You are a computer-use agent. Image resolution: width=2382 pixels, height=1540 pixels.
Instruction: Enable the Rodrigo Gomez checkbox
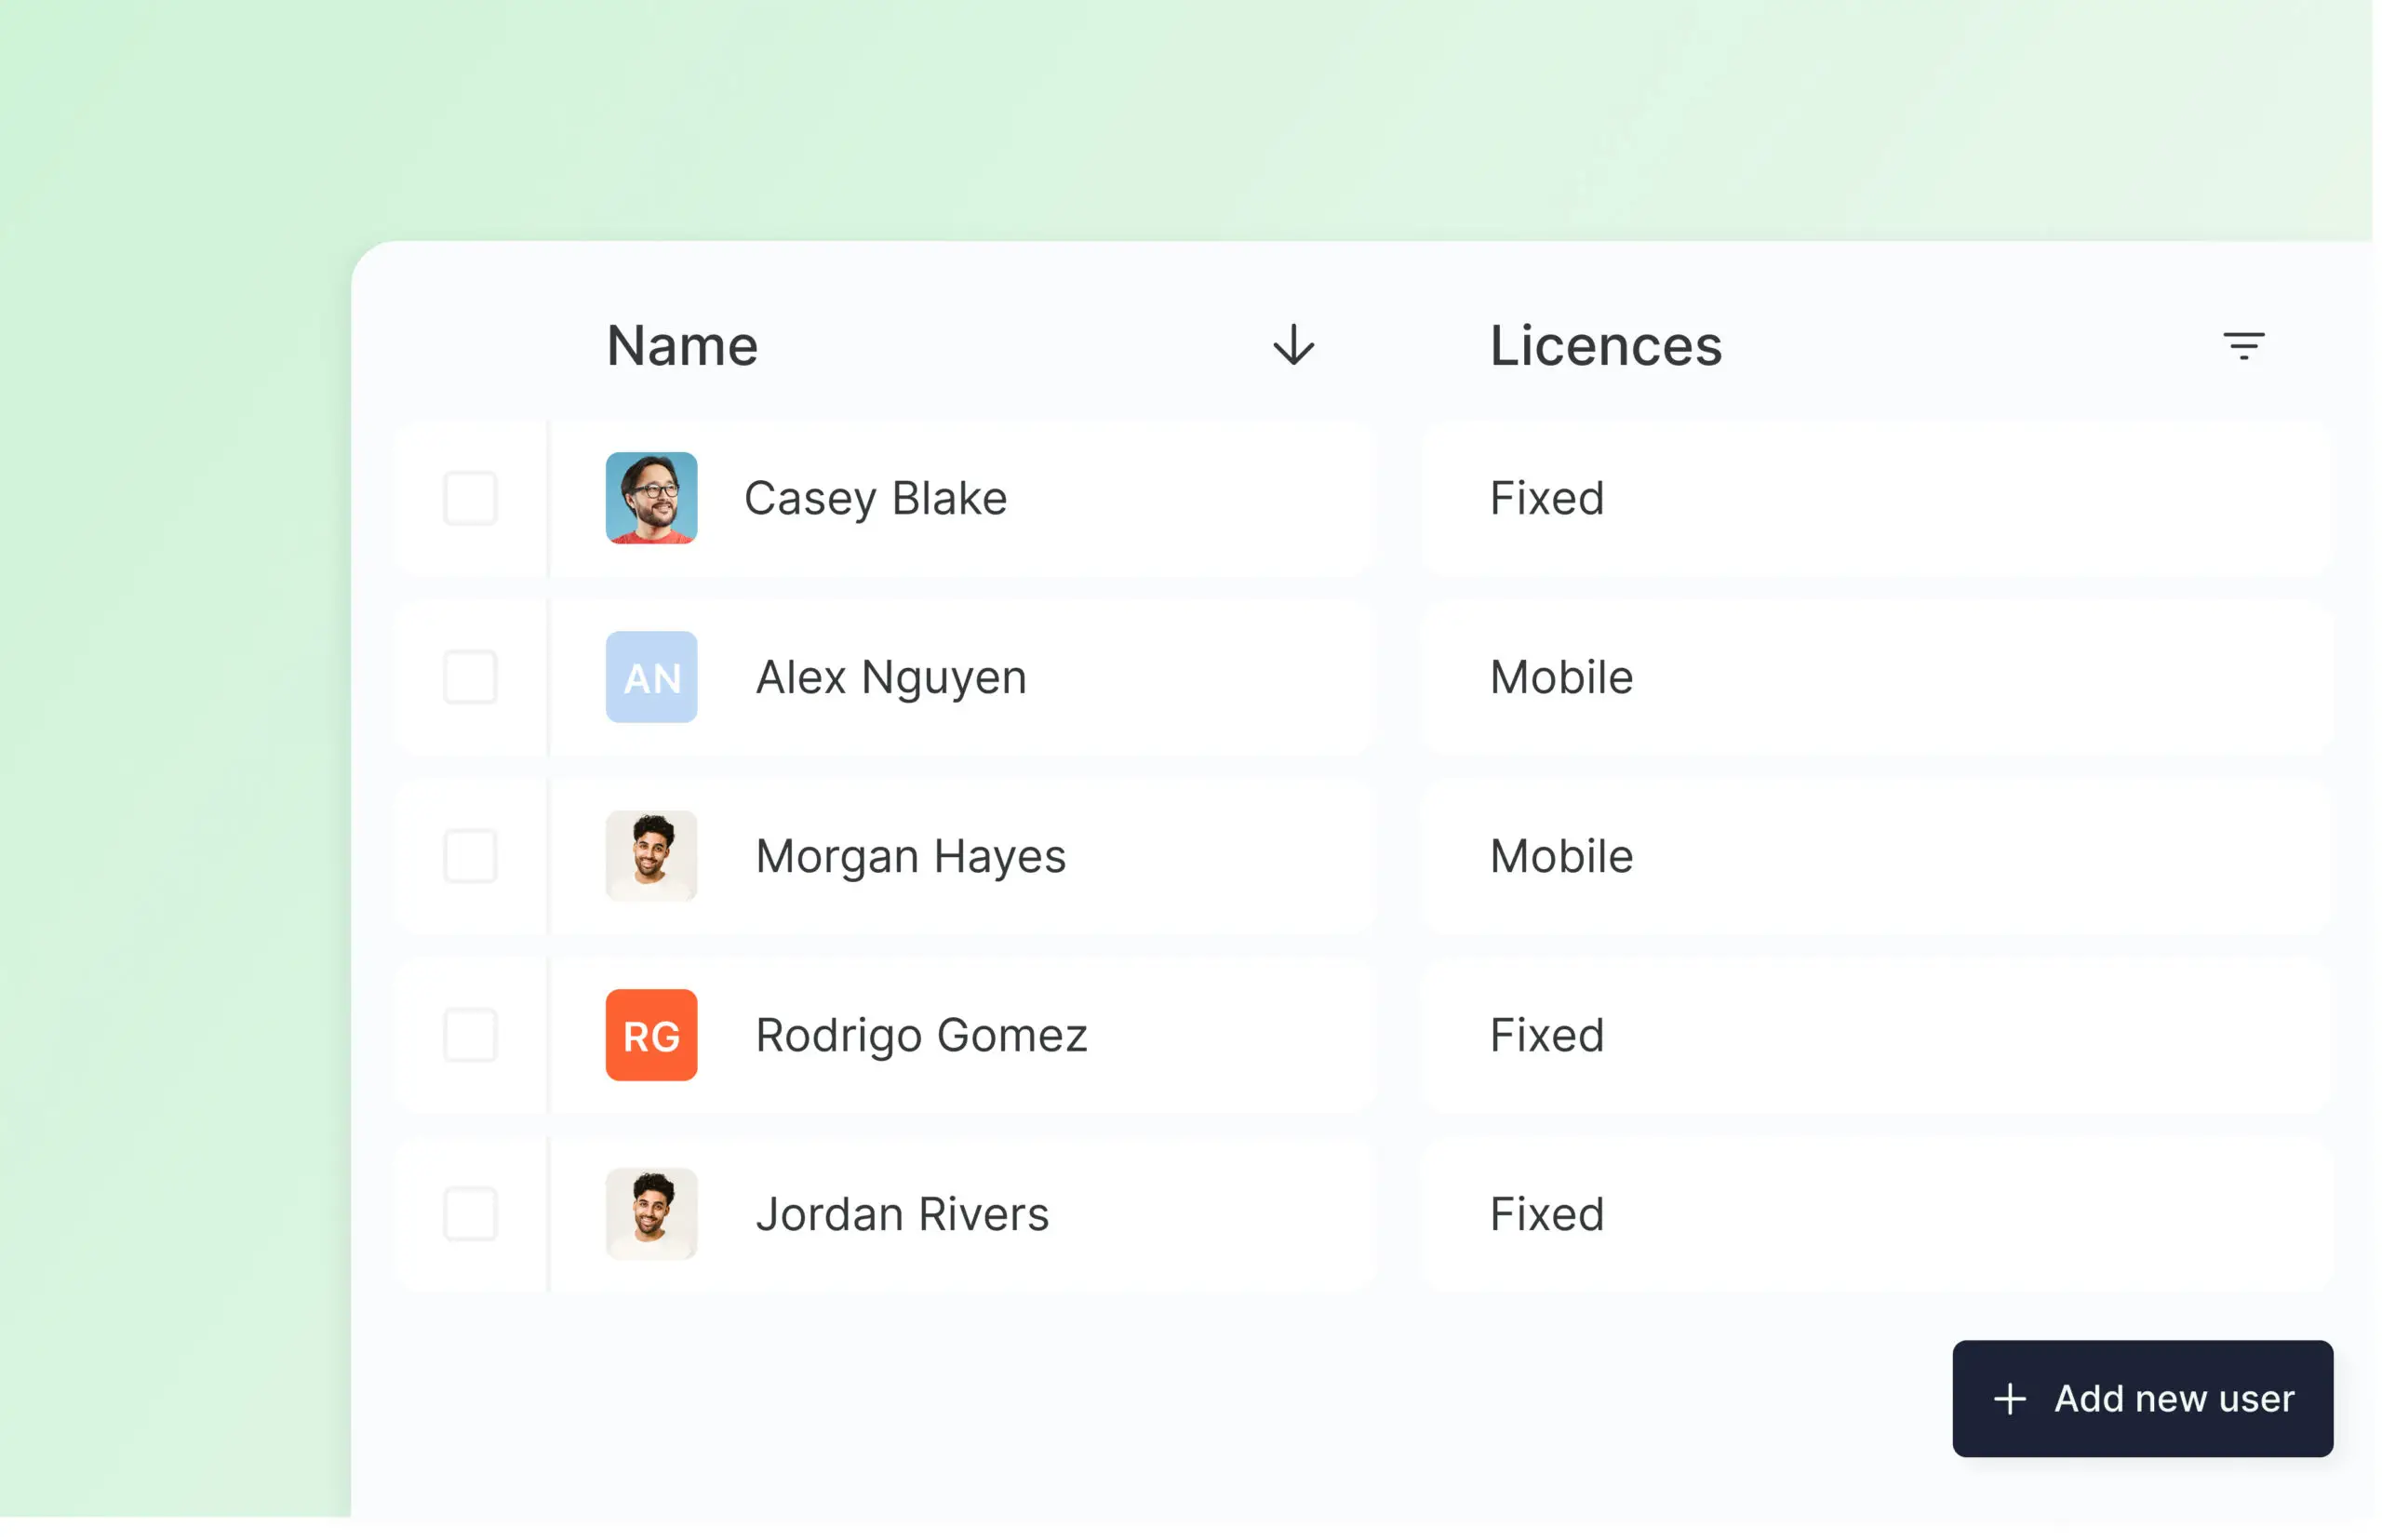click(470, 1035)
